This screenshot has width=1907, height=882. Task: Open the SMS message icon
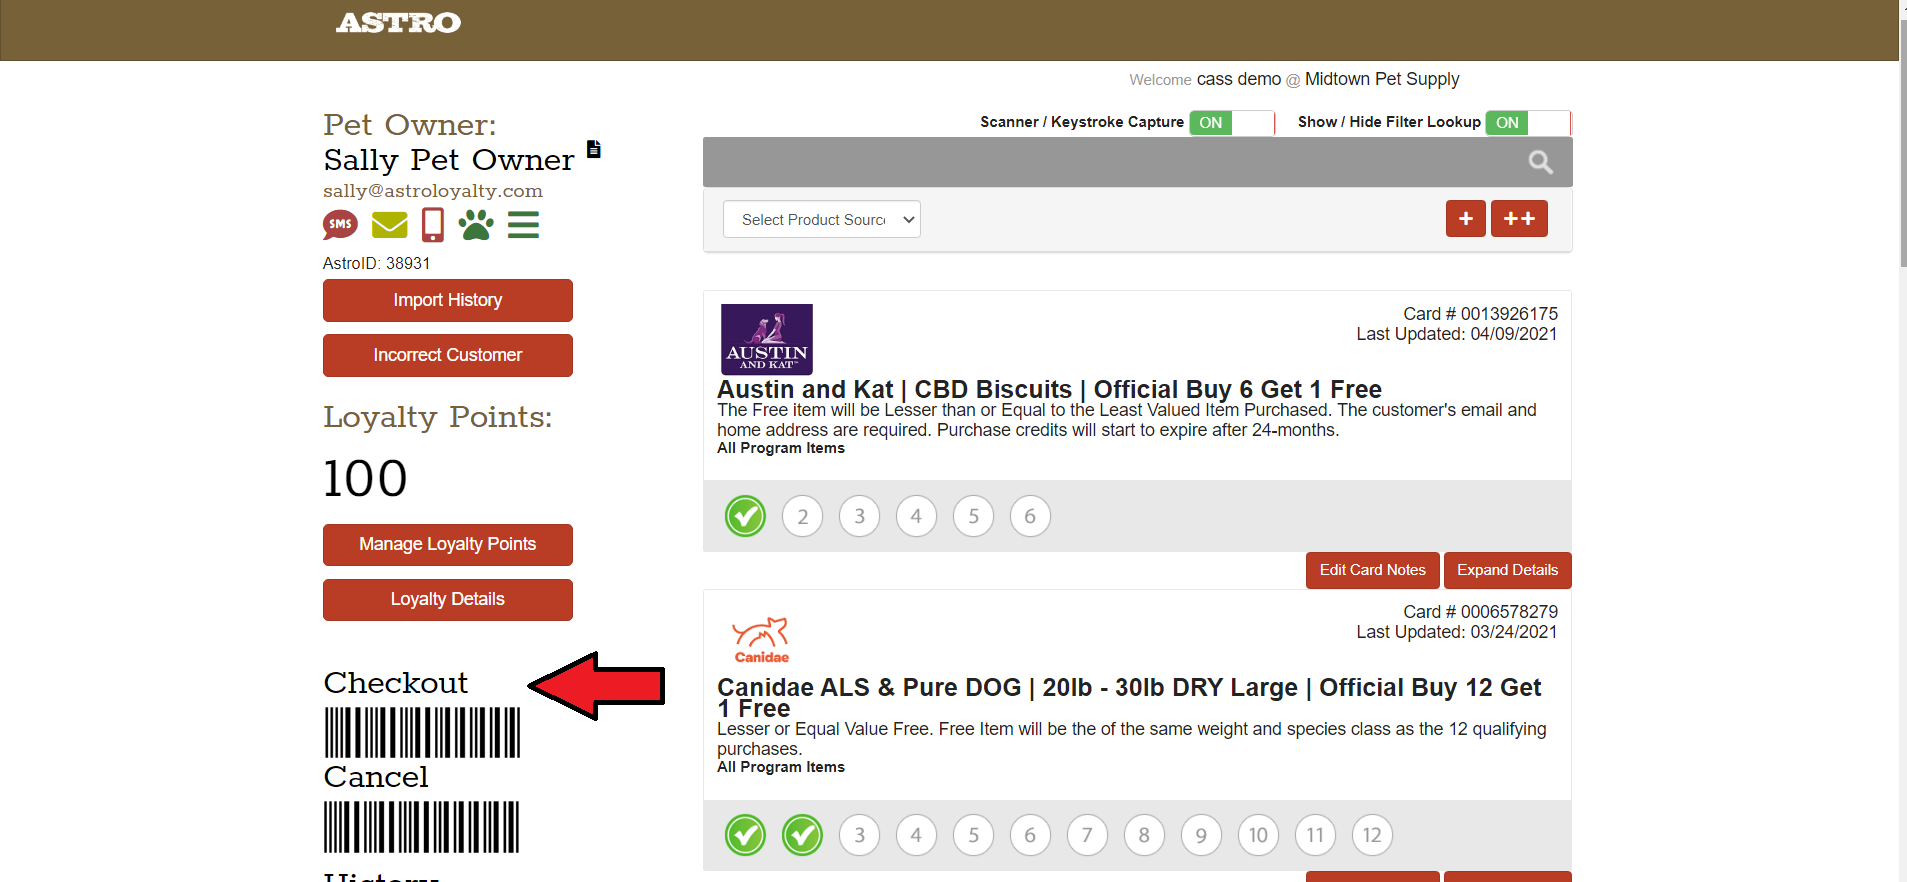pos(340,225)
